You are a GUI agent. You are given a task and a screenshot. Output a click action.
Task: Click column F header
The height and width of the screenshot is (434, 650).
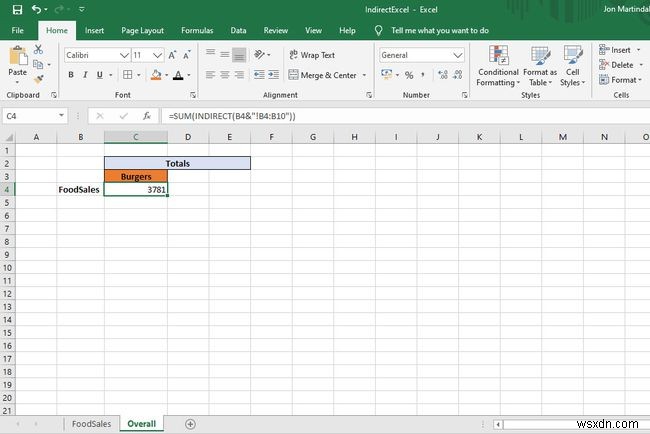(271, 137)
